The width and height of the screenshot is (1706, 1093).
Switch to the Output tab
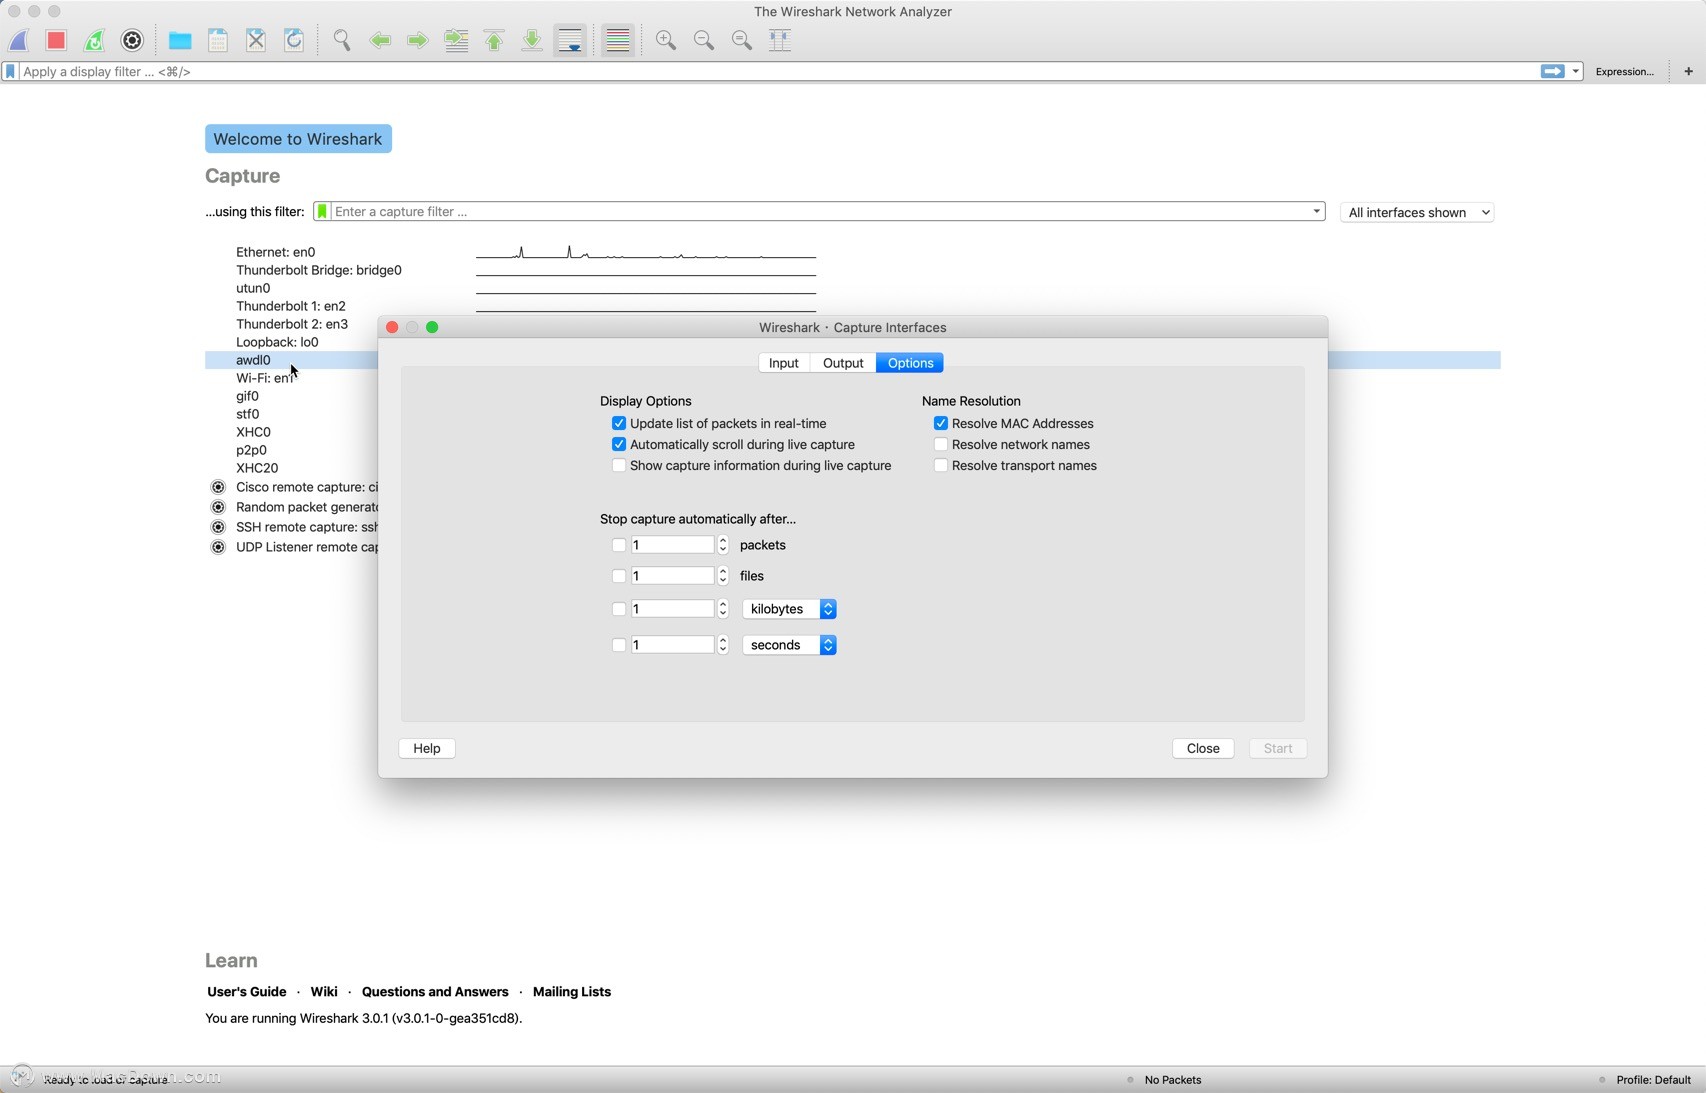[843, 363]
